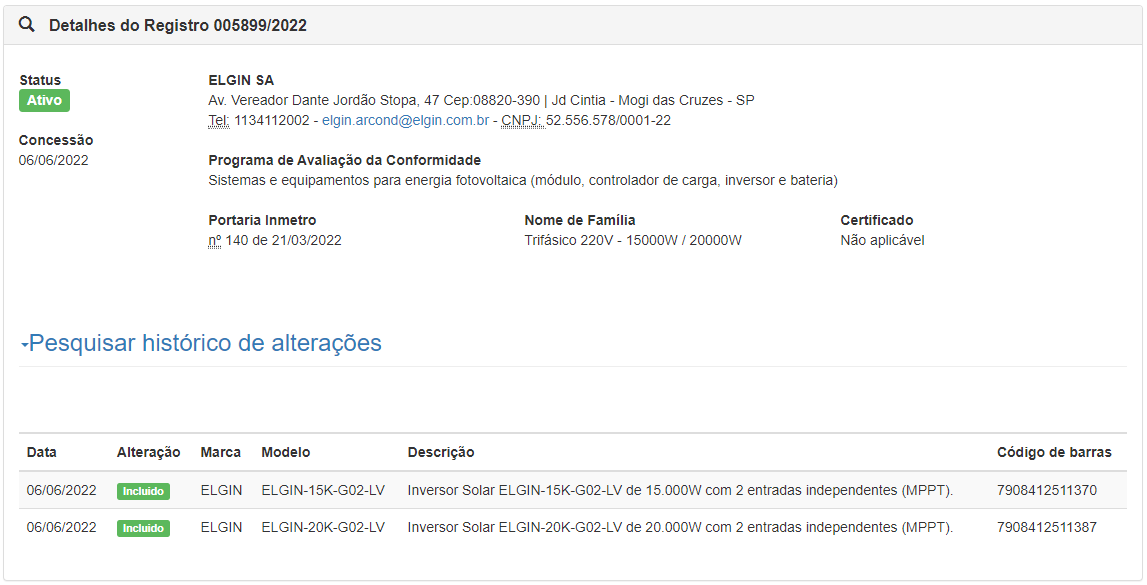1147x585 pixels.
Task: Click the Nome de Família label
Action: point(580,220)
